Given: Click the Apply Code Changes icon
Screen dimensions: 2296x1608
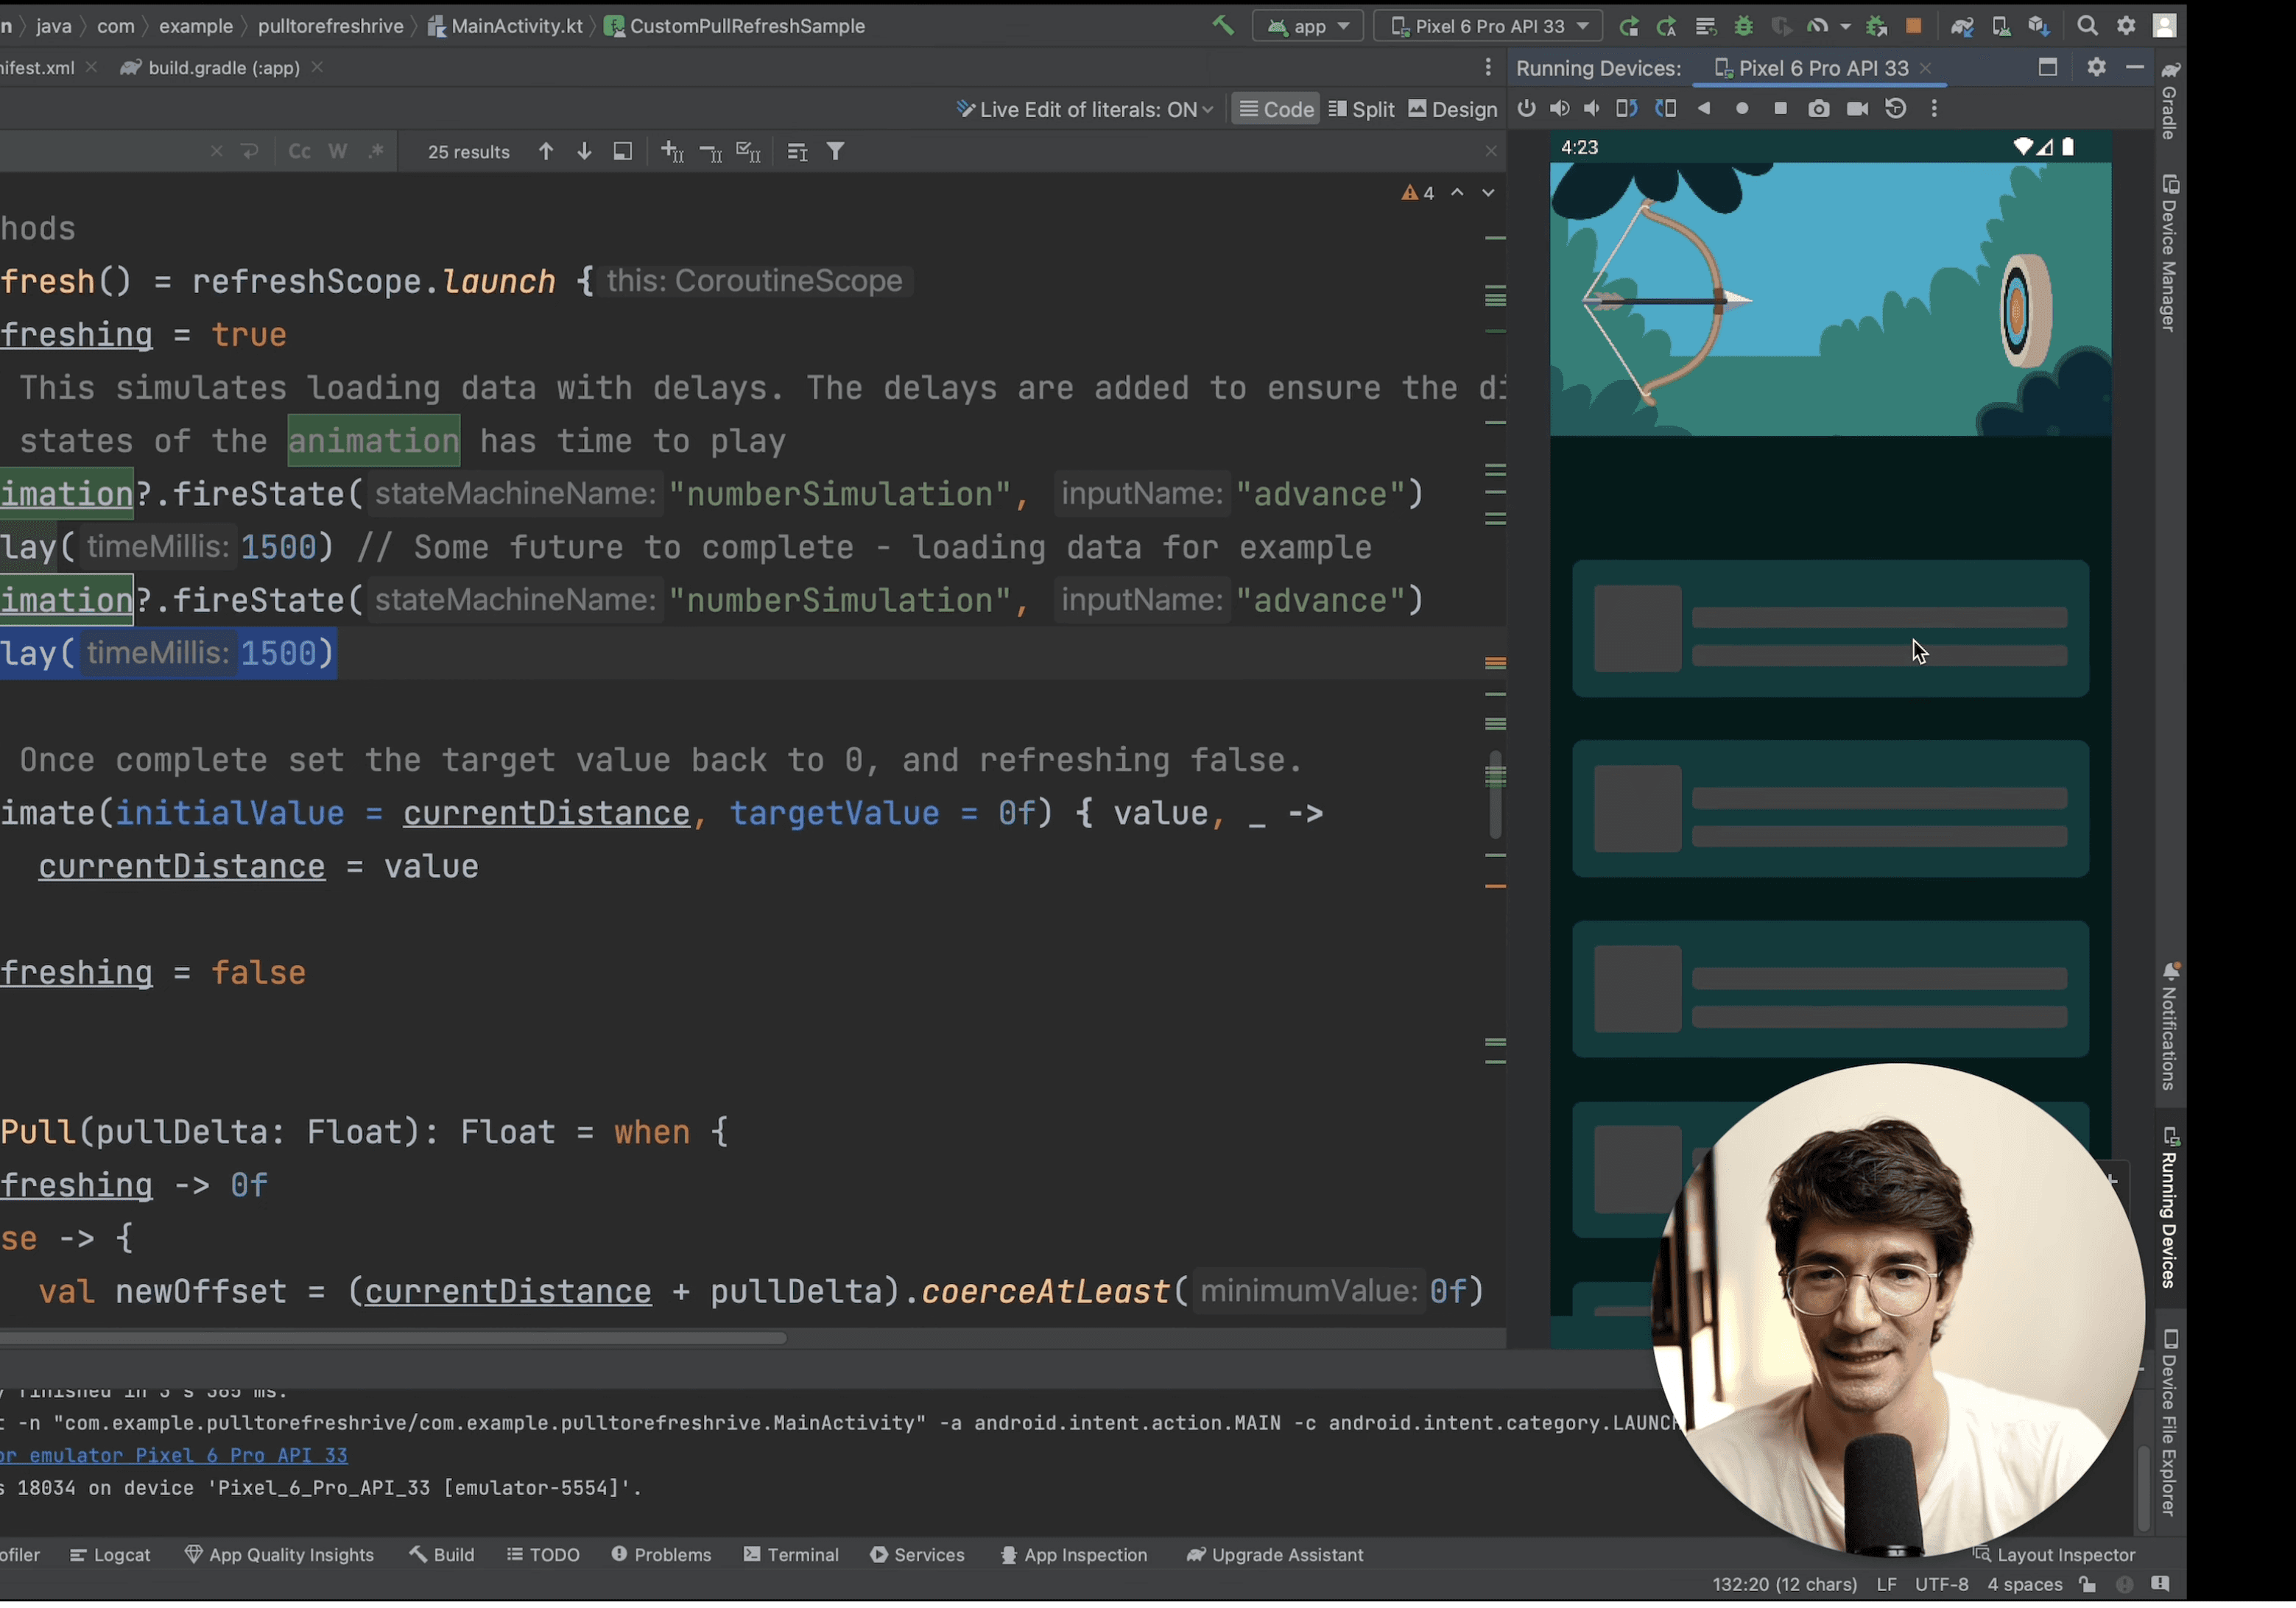Looking at the screenshot, I should point(1706,26).
